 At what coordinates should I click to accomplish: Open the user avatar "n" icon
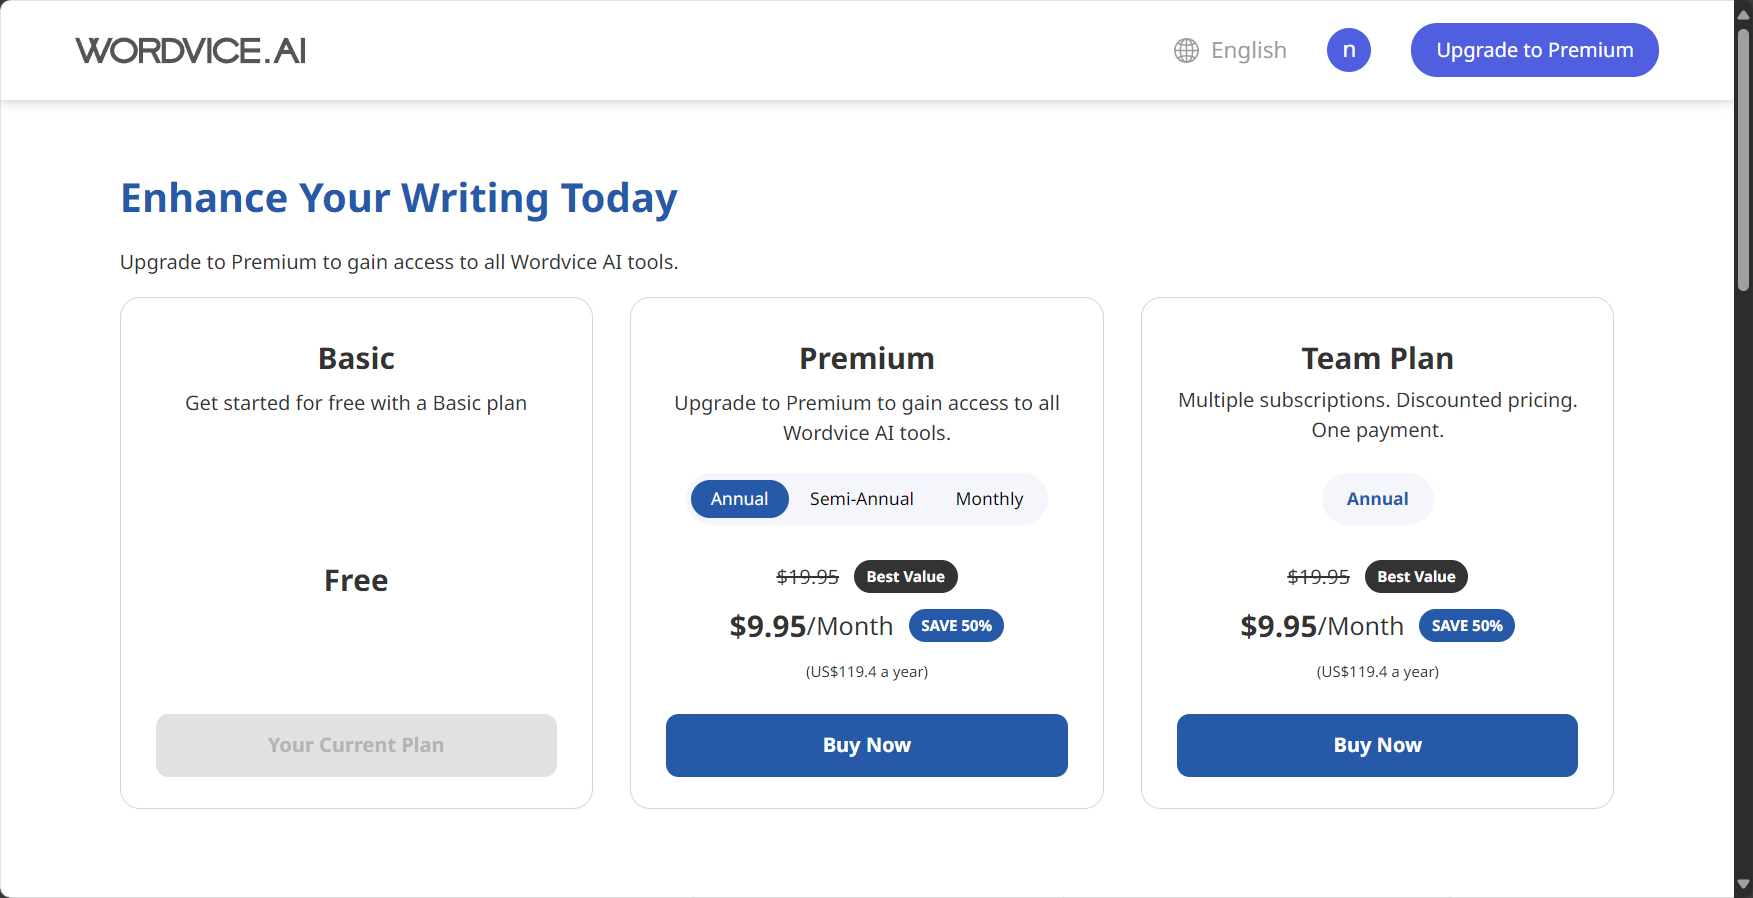coord(1348,50)
